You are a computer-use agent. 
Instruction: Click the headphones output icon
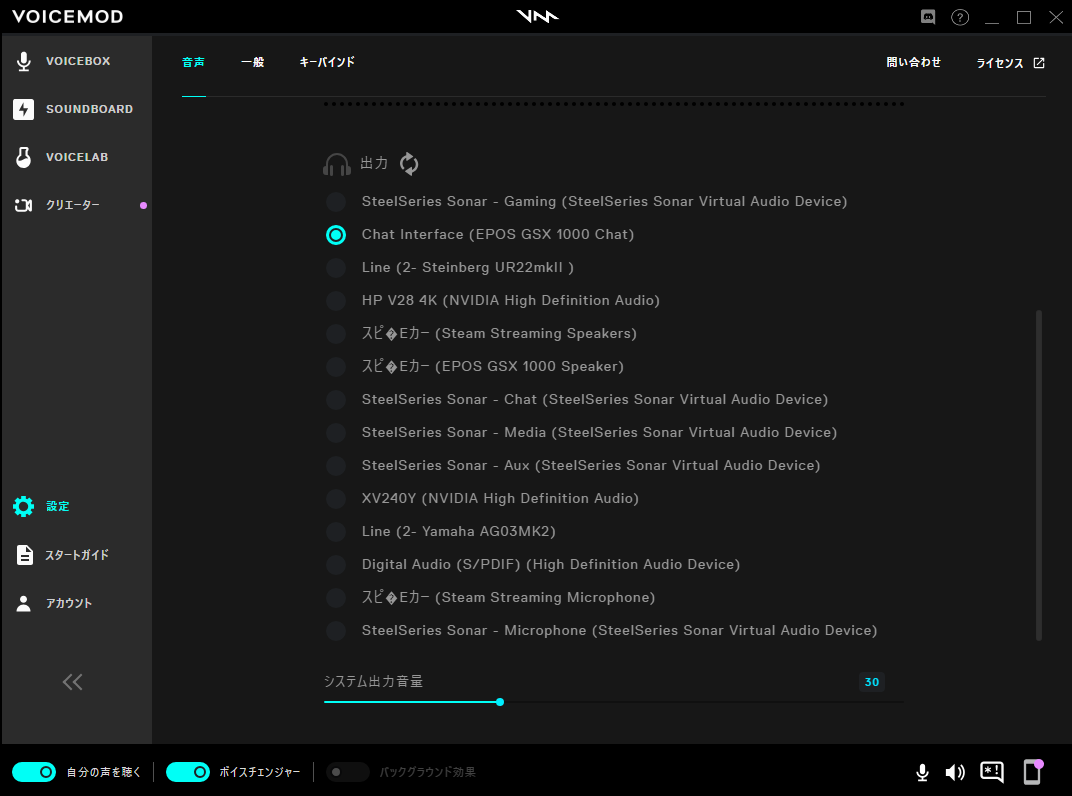336,164
